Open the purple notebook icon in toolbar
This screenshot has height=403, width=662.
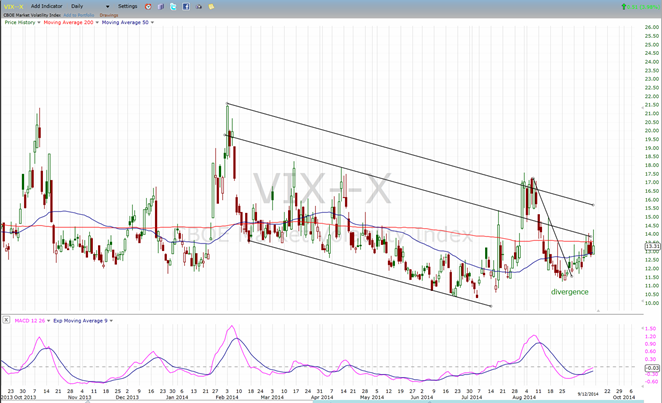pos(161,7)
